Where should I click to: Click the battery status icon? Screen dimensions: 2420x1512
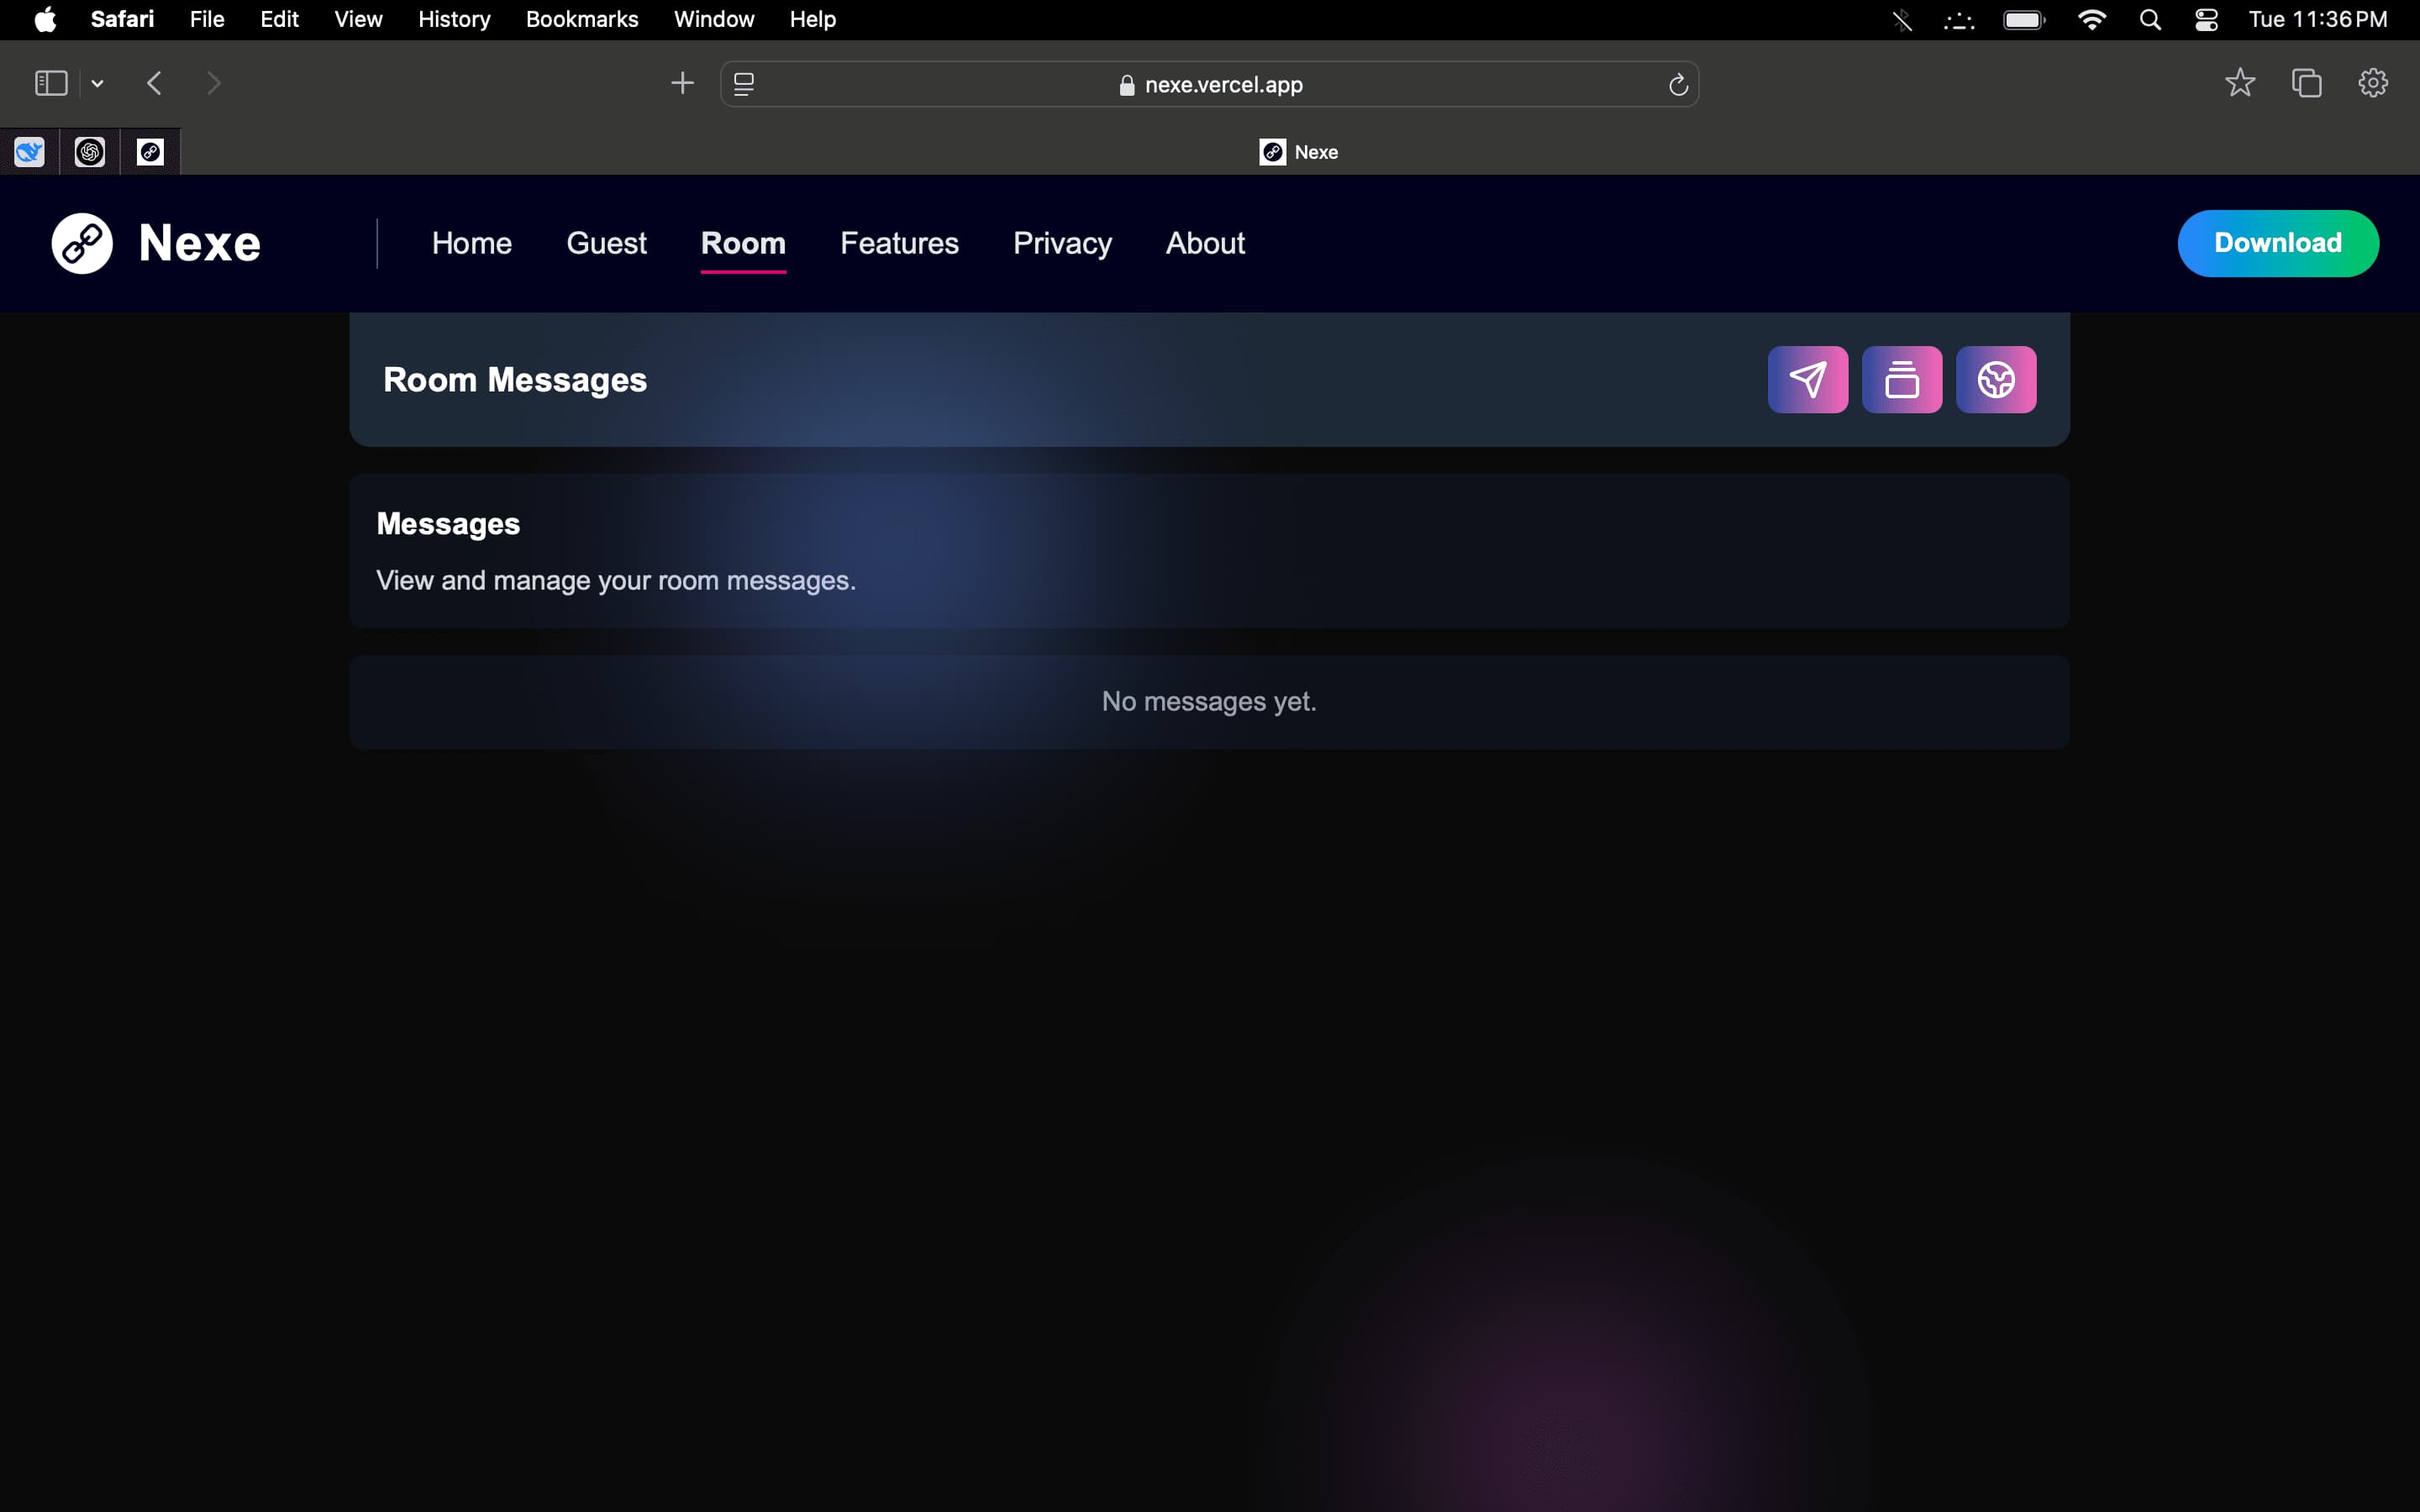(x=2024, y=20)
